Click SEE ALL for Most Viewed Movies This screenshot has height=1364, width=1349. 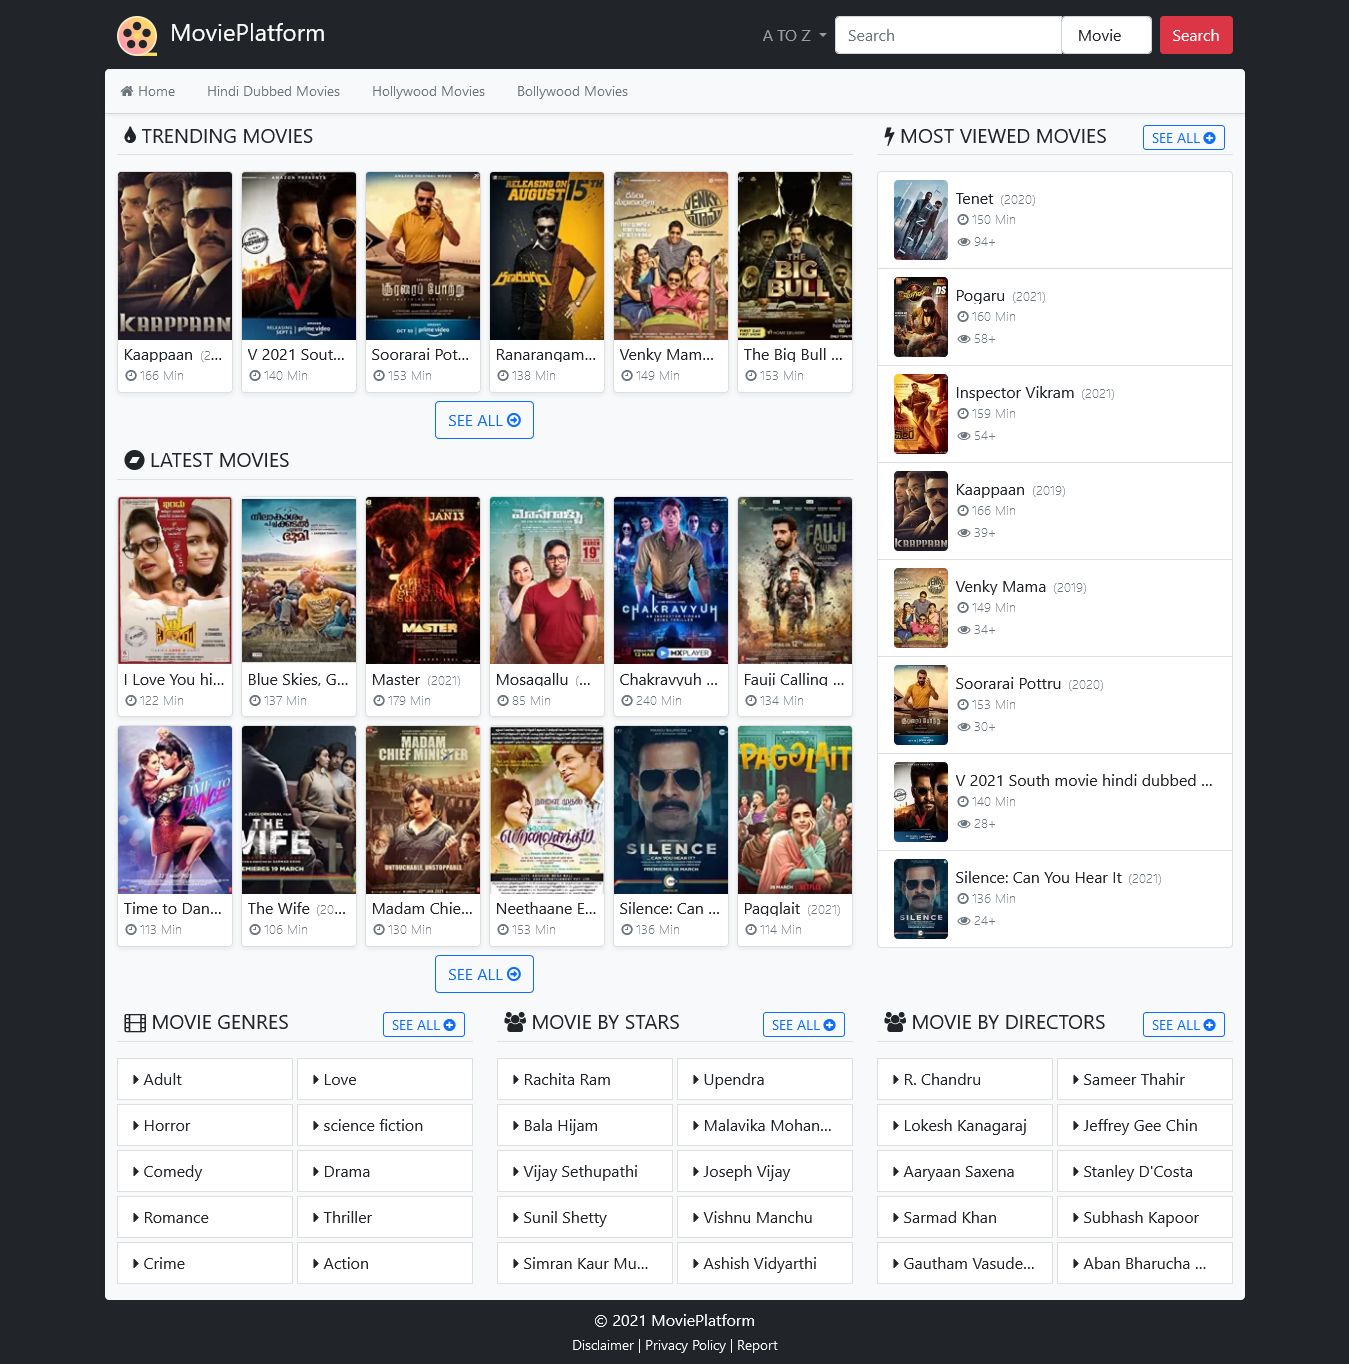pyautogui.click(x=1183, y=138)
